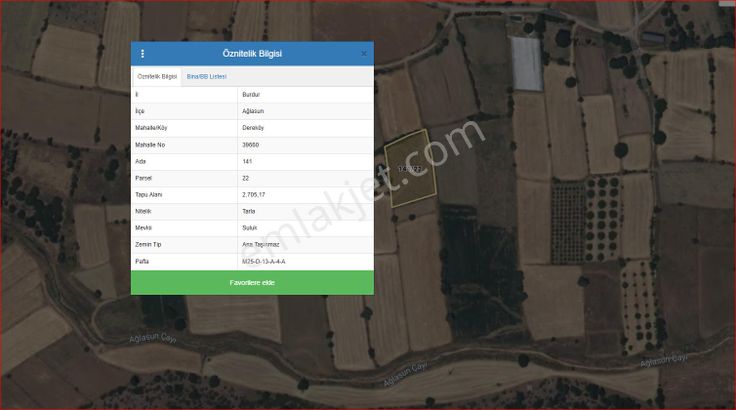Click the Parsel value 22

pos(246,178)
